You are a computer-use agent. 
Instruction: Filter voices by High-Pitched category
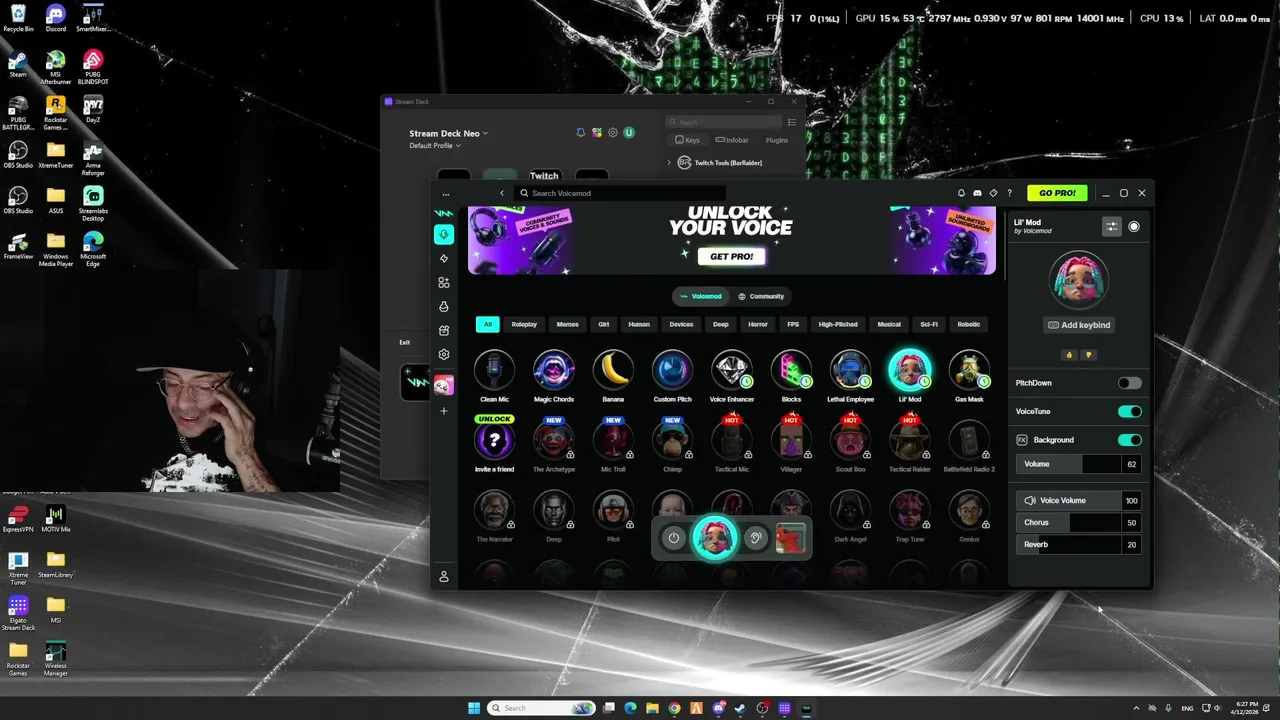coord(838,324)
